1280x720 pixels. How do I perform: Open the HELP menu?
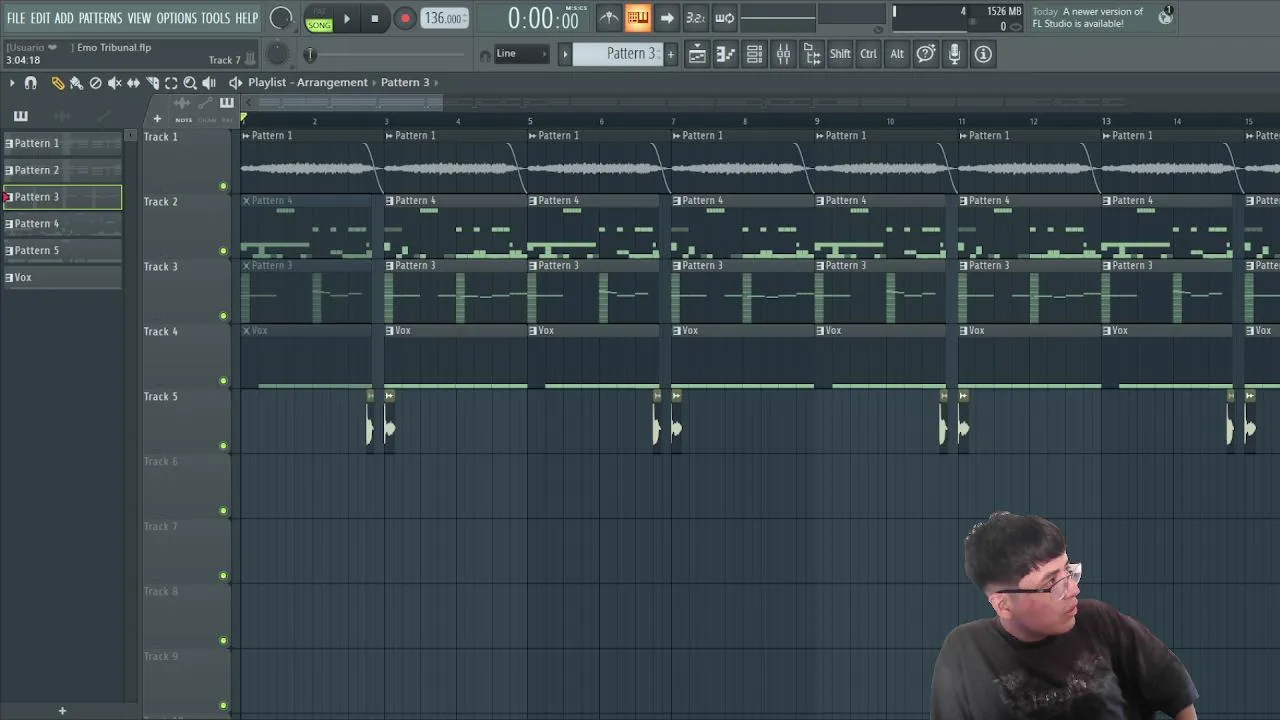246,18
